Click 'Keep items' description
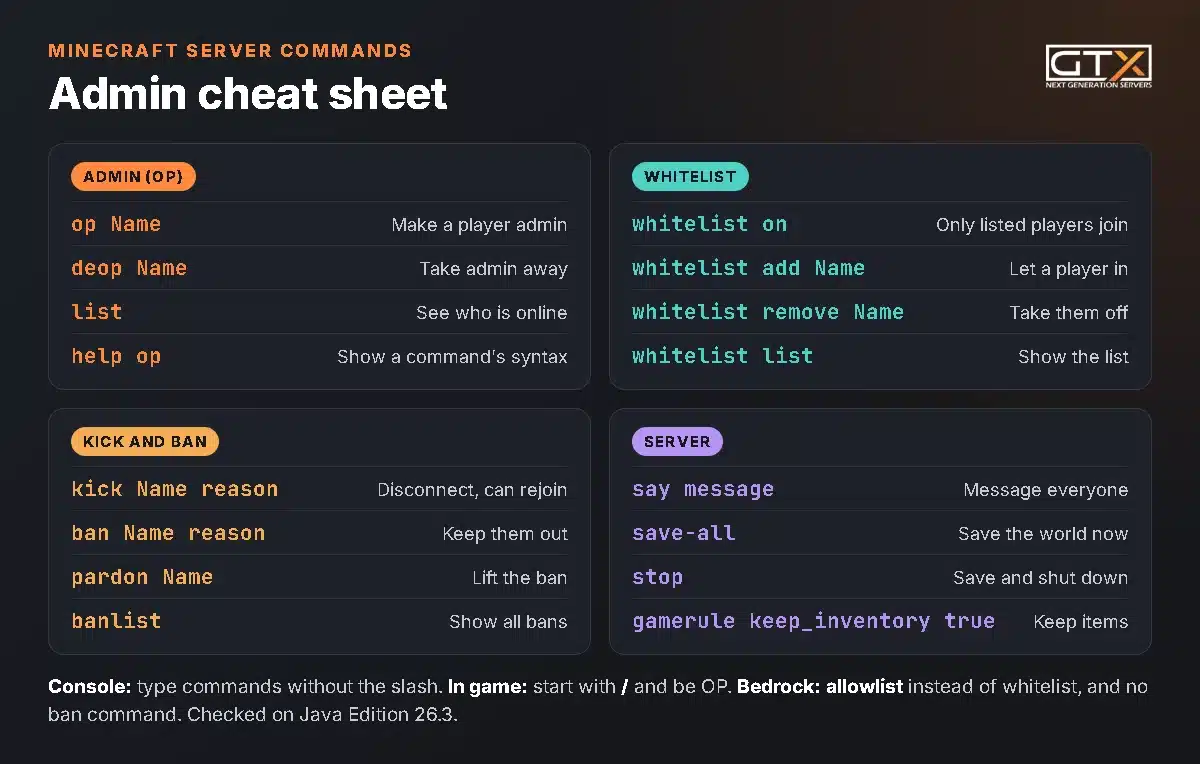Viewport: 1200px width, 764px height. 1081,622
